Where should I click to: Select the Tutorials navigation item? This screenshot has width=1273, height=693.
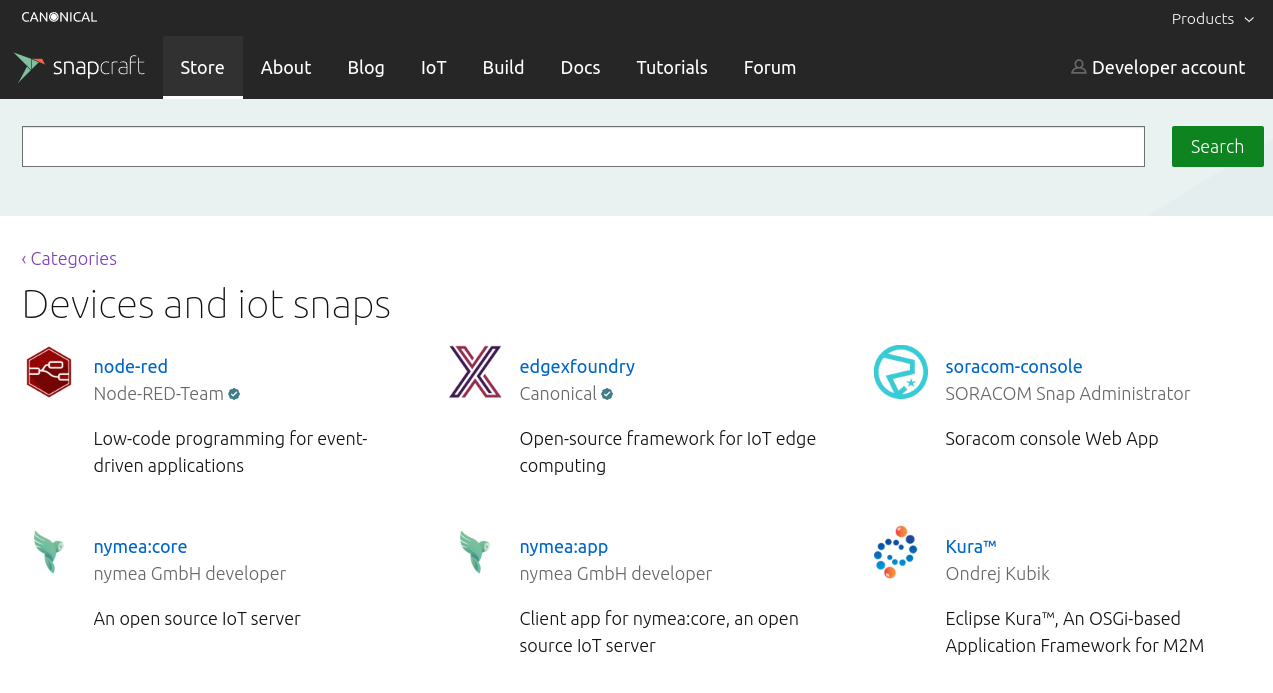[x=672, y=68]
